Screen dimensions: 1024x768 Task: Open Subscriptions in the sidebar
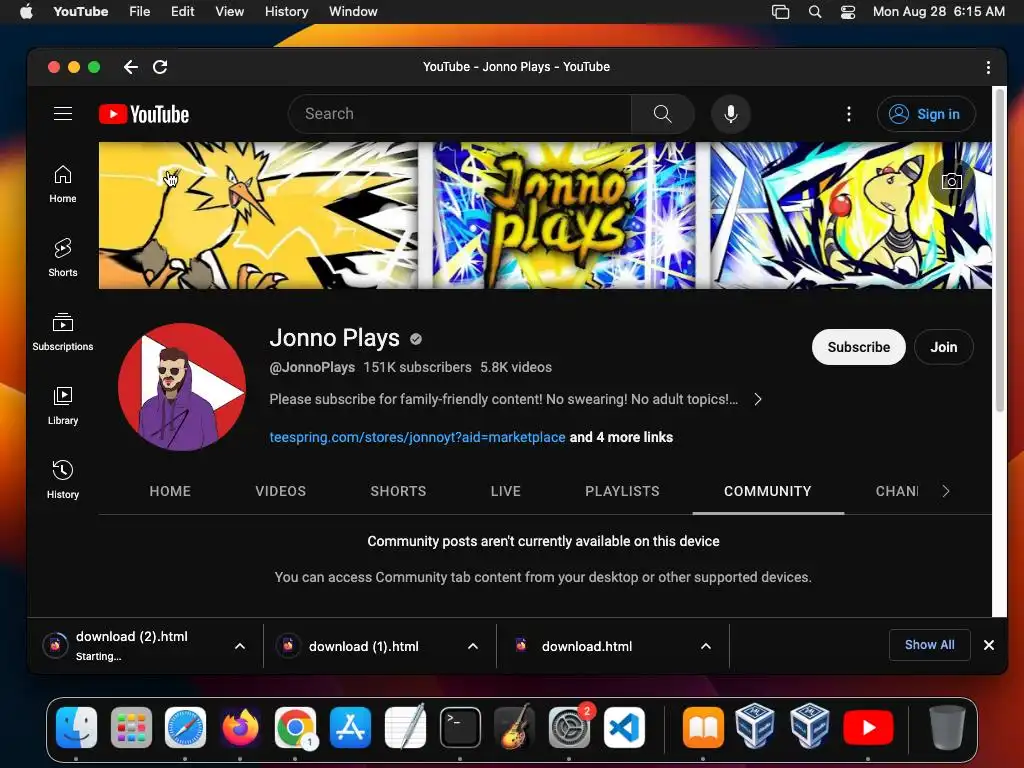click(63, 332)
